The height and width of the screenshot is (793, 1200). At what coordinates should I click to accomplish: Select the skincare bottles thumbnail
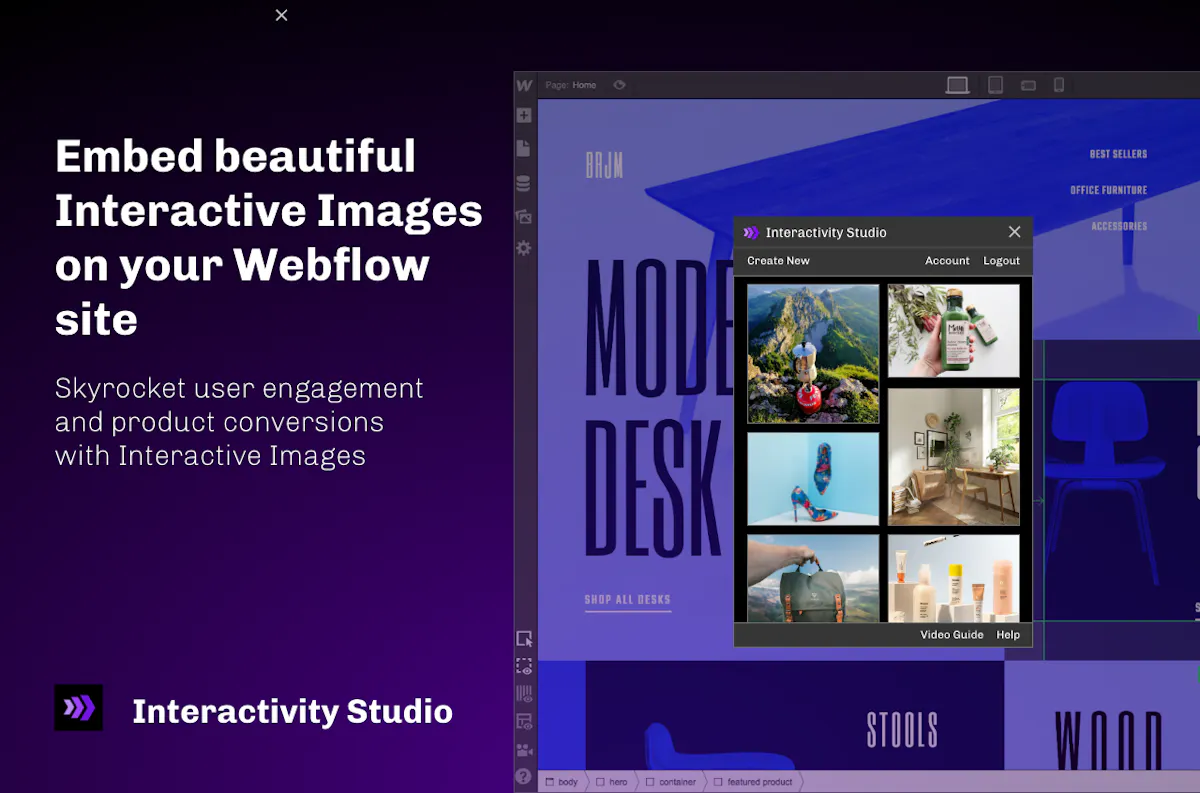954,578
